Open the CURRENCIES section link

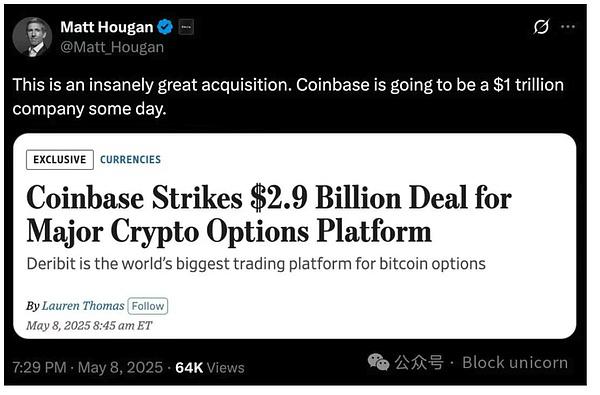tap(130, 160)
